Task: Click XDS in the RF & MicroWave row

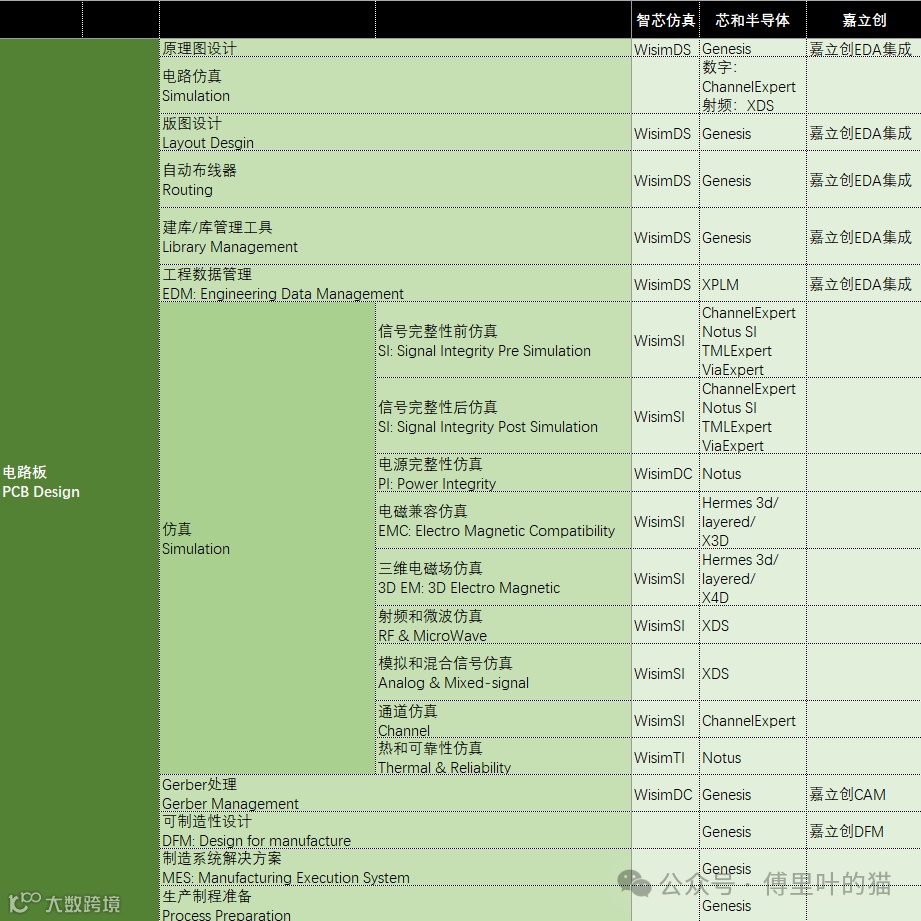Action: (x=752, y=626)
